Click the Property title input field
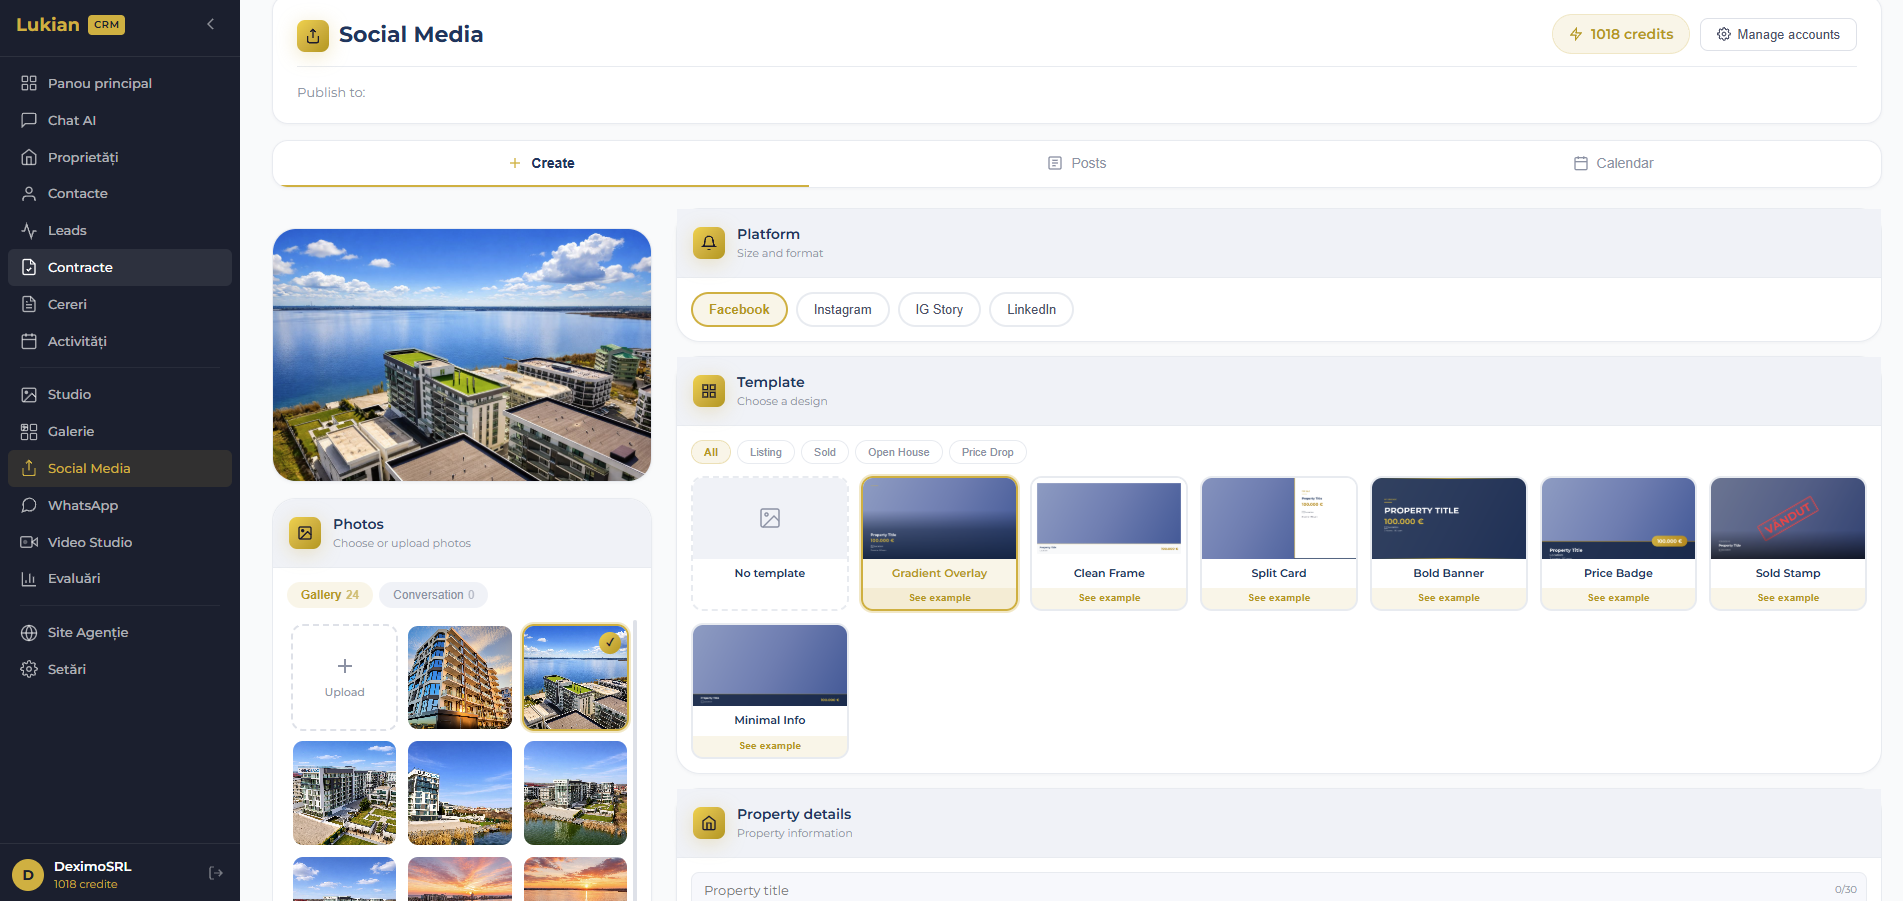 (1260, 889)
